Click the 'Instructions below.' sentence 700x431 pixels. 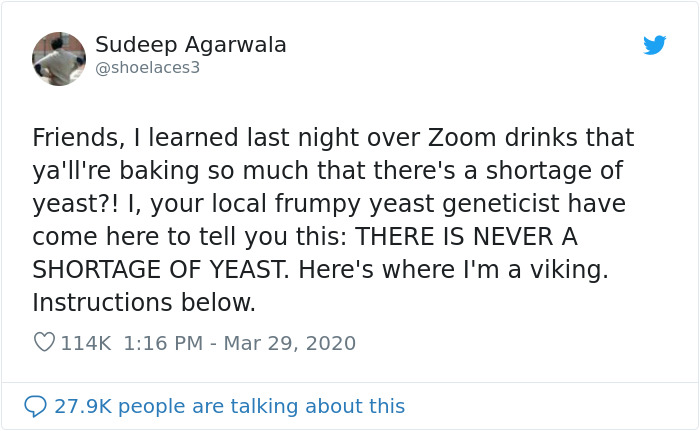[144, 302]
